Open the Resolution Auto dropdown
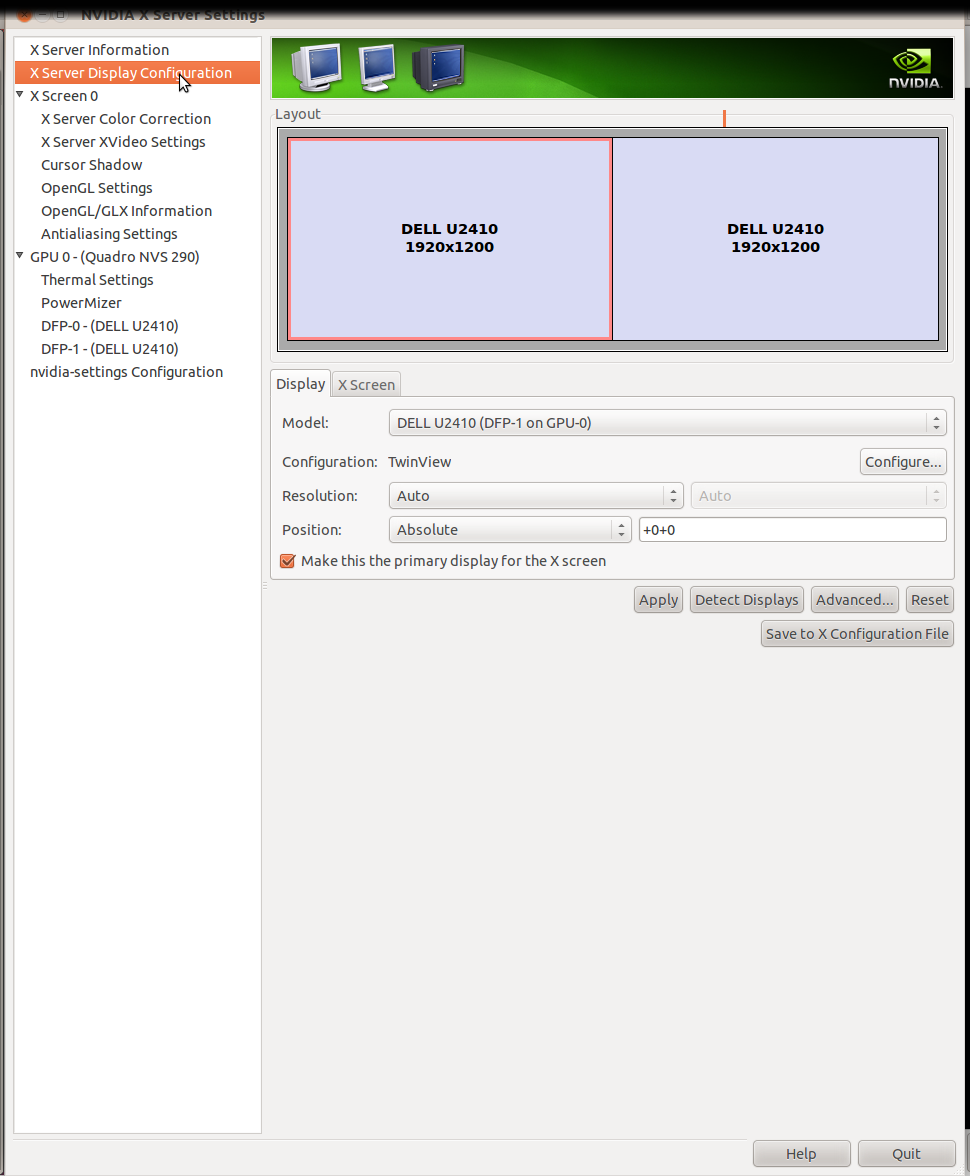970x1176 pixels. [536, 496]
